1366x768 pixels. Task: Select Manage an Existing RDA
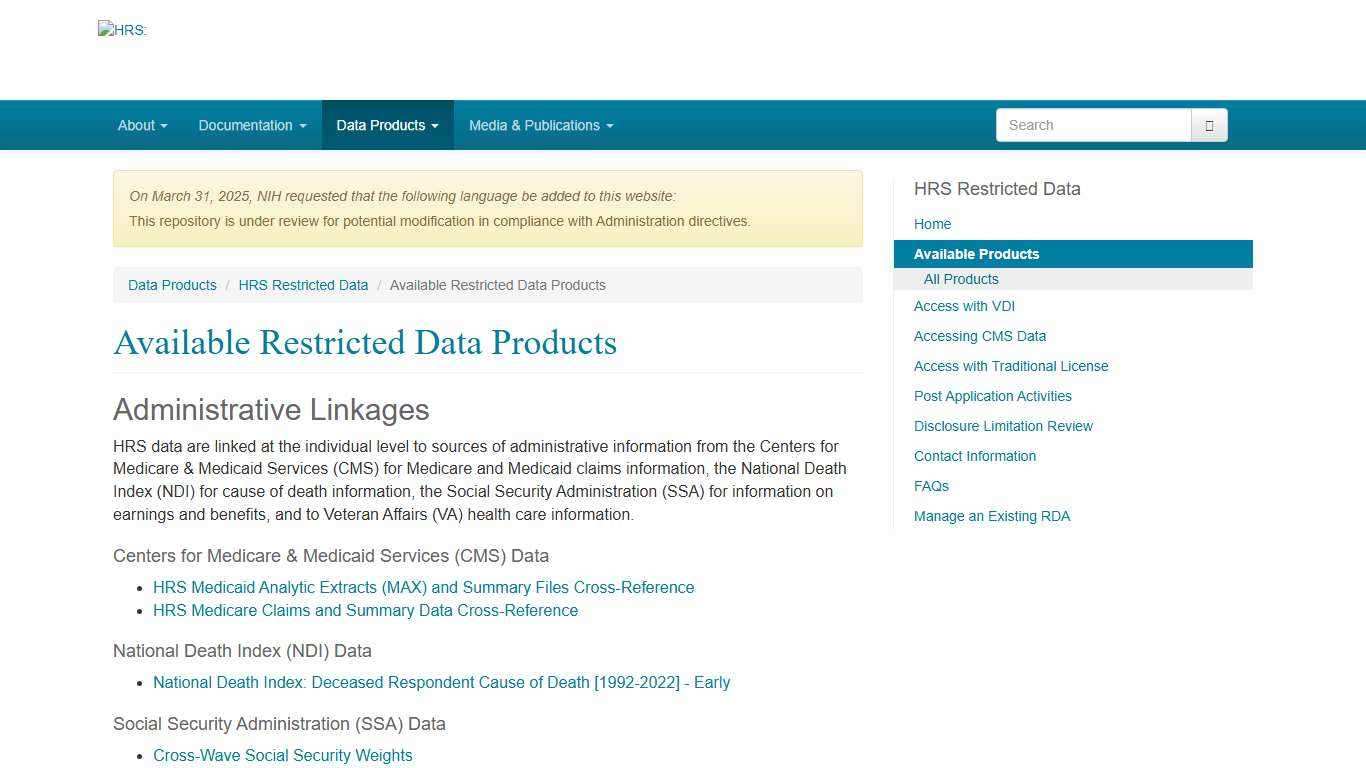pos(992,516)
